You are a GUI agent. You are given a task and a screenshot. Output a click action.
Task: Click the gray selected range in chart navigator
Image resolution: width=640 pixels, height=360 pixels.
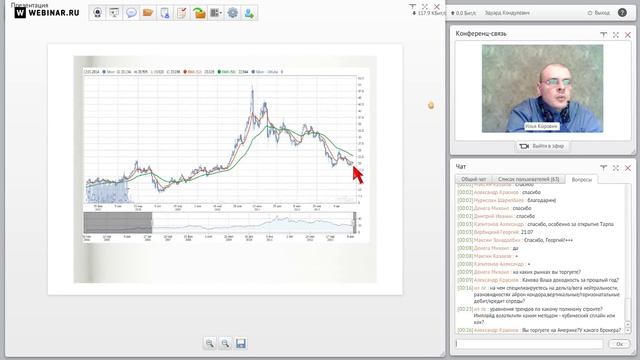point(118,223)
